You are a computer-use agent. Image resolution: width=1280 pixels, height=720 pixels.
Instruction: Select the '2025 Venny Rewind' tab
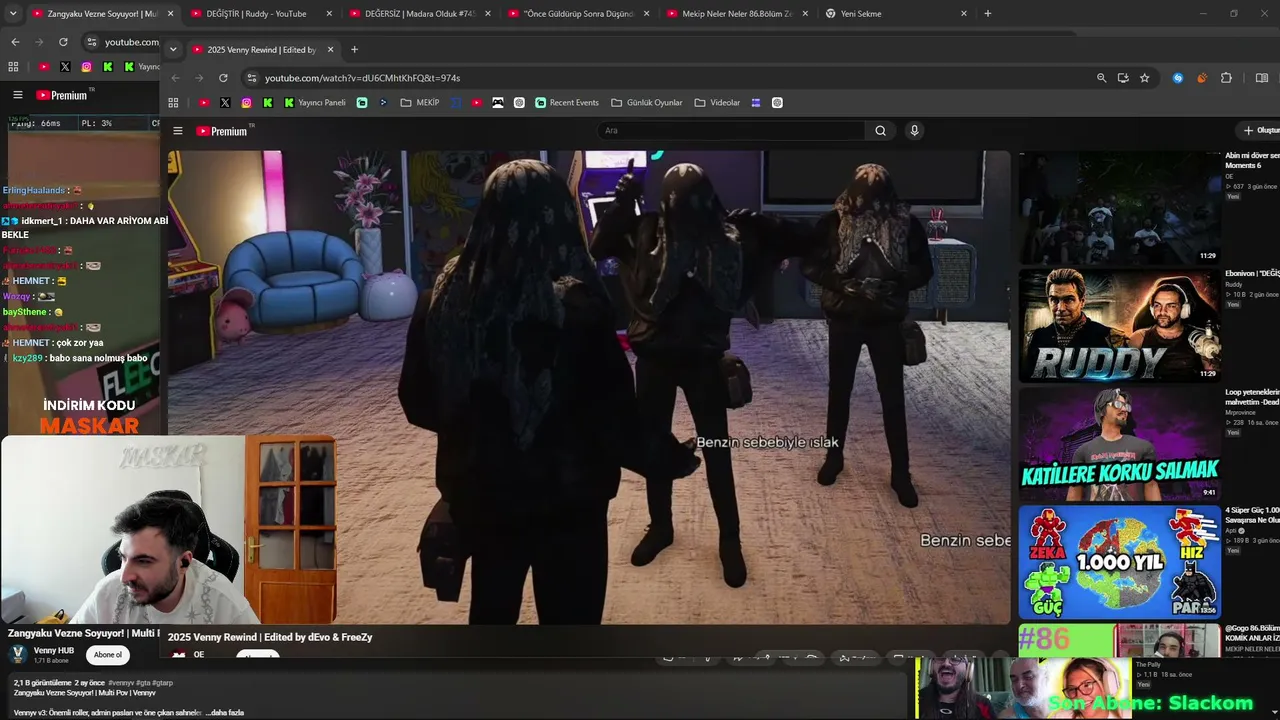pos(262,50)
